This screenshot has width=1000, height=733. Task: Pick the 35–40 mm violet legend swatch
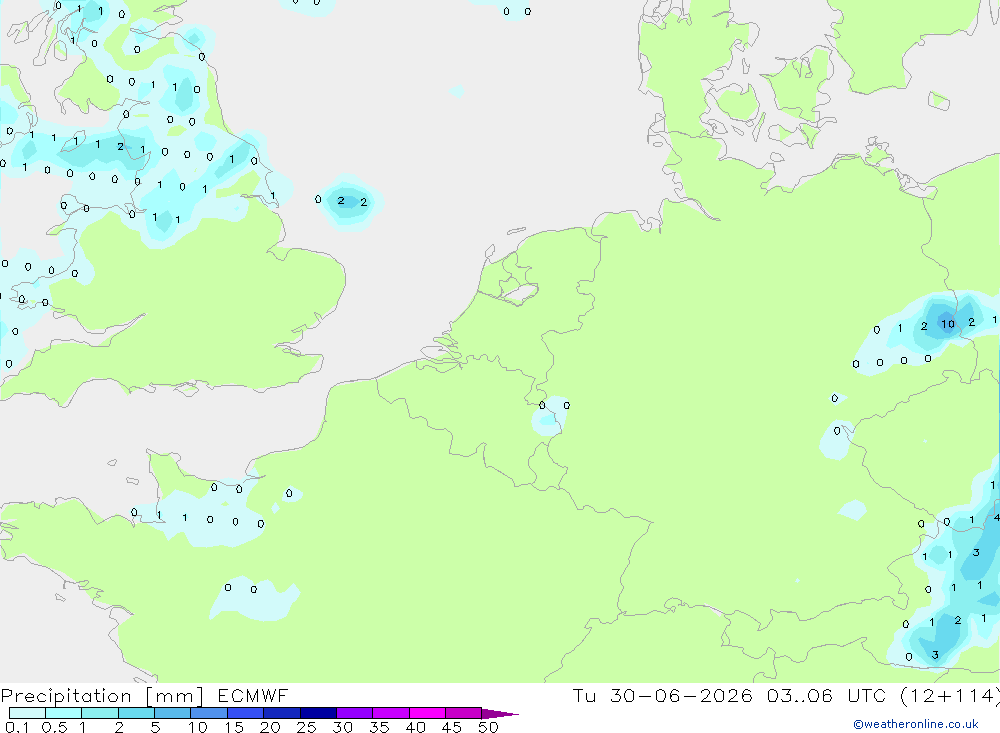(x=391, y=713)
